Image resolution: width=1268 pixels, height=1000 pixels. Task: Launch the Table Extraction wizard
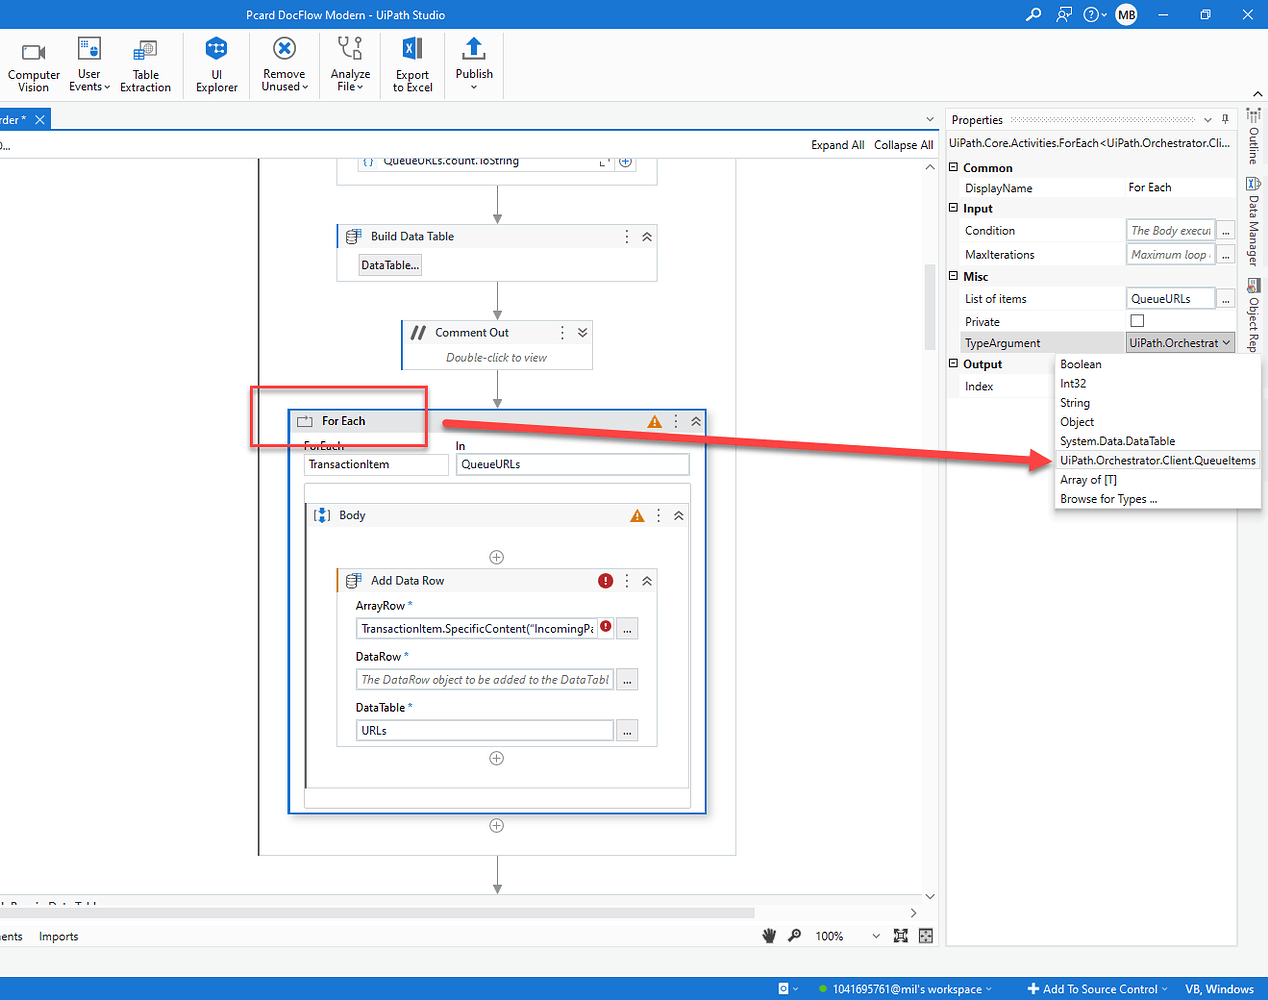pyautogui.click(x=146, y=62)
